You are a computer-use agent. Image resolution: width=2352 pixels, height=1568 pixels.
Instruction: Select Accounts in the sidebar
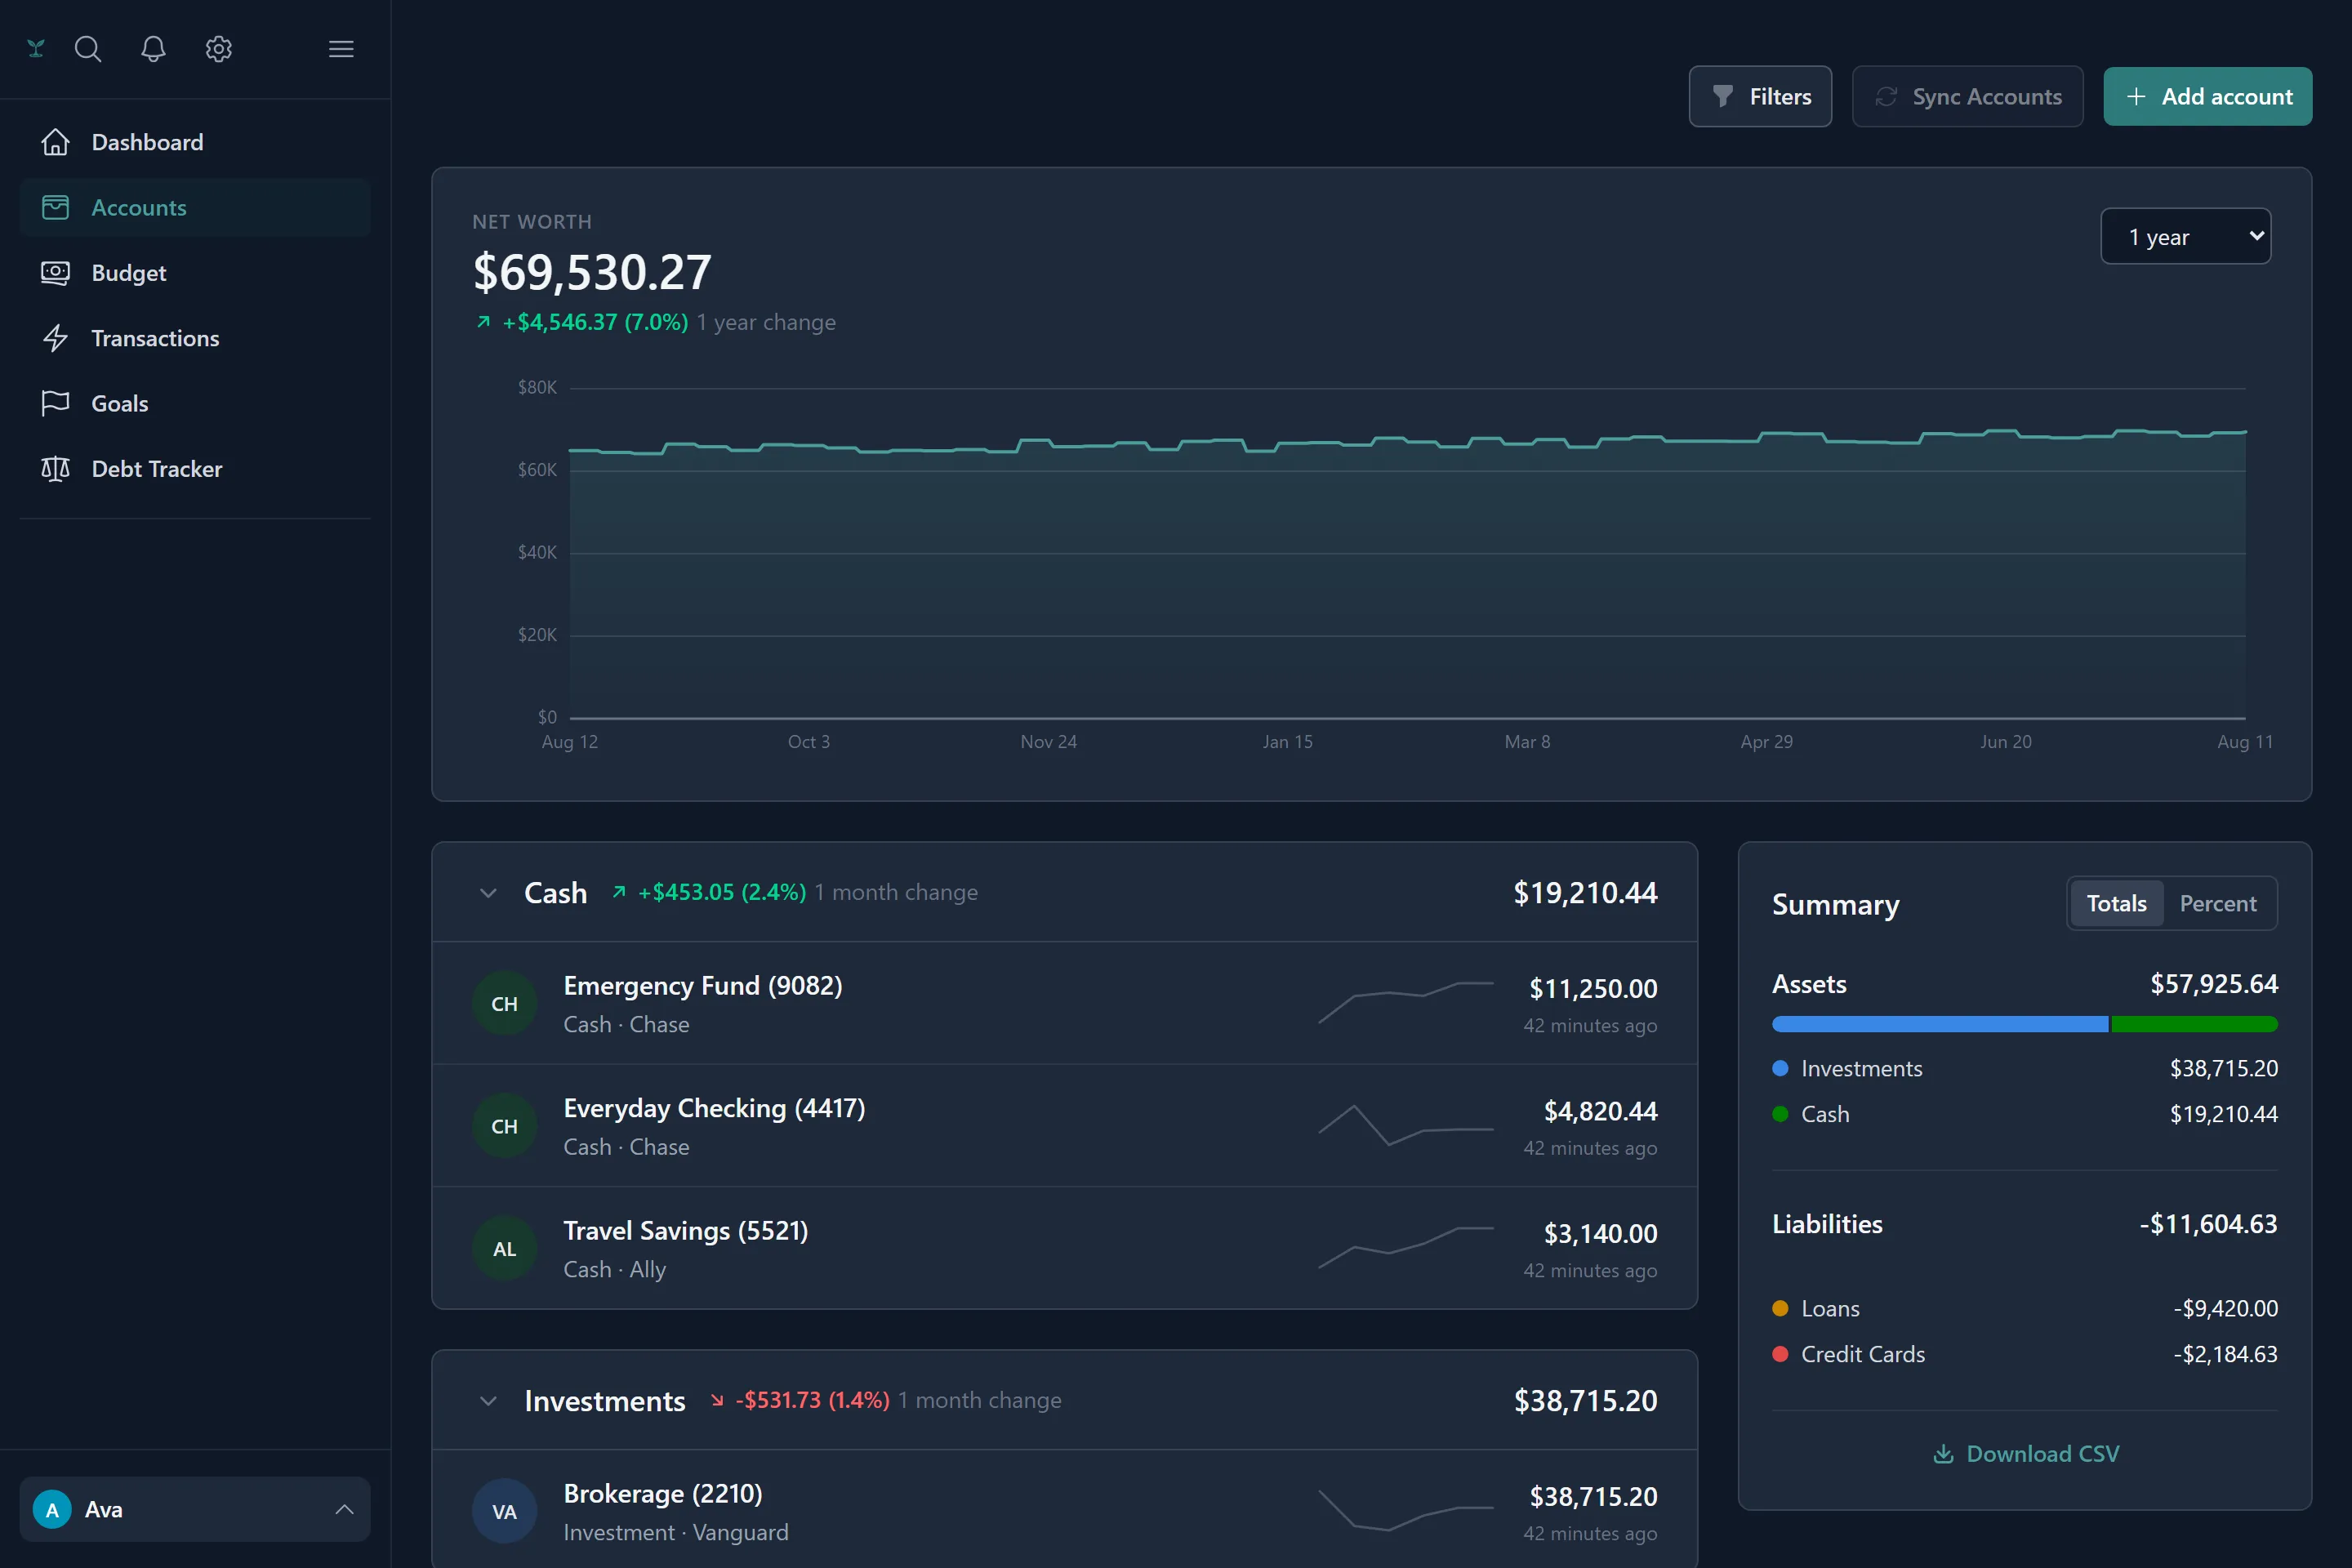(x=195, y=207)
